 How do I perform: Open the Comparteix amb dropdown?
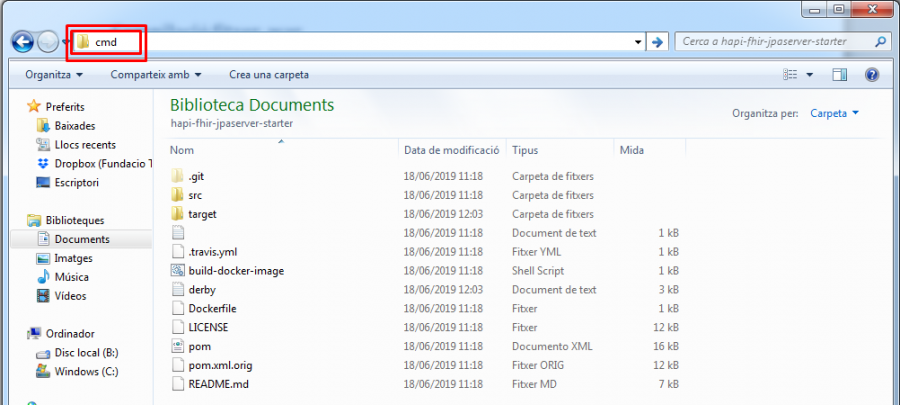tap(155, 75)
